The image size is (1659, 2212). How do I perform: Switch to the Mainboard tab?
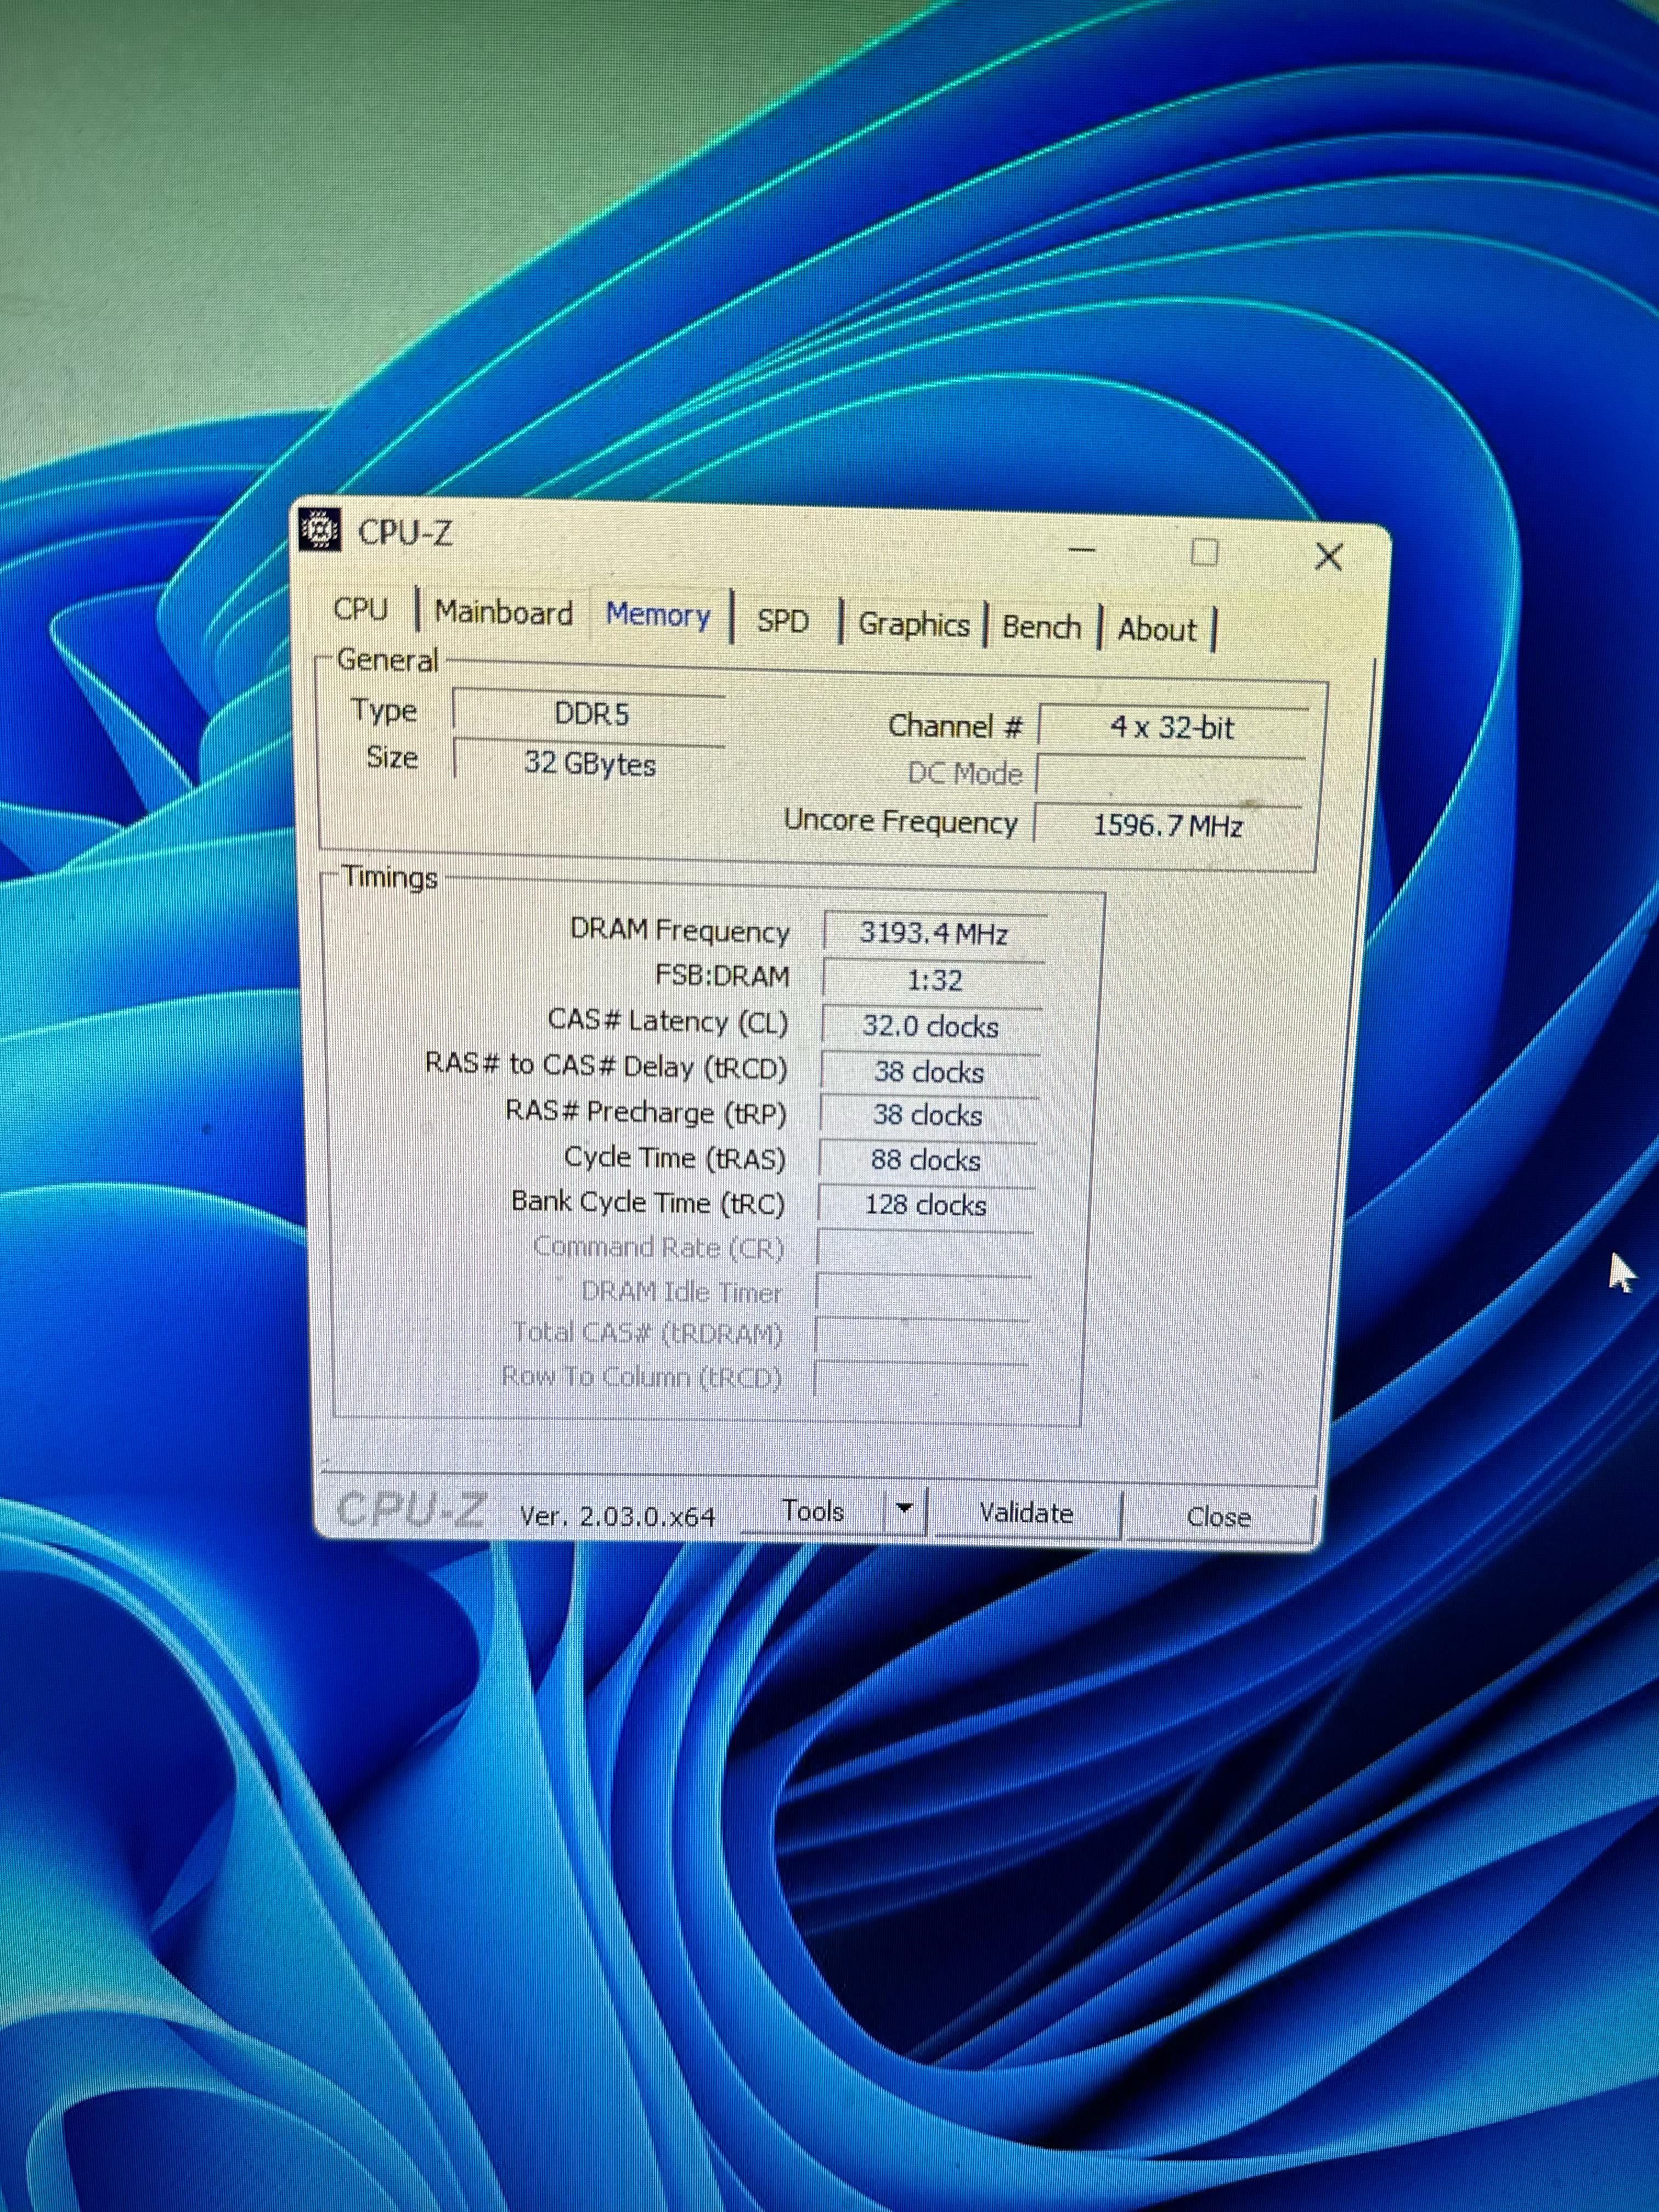(504, 612)
